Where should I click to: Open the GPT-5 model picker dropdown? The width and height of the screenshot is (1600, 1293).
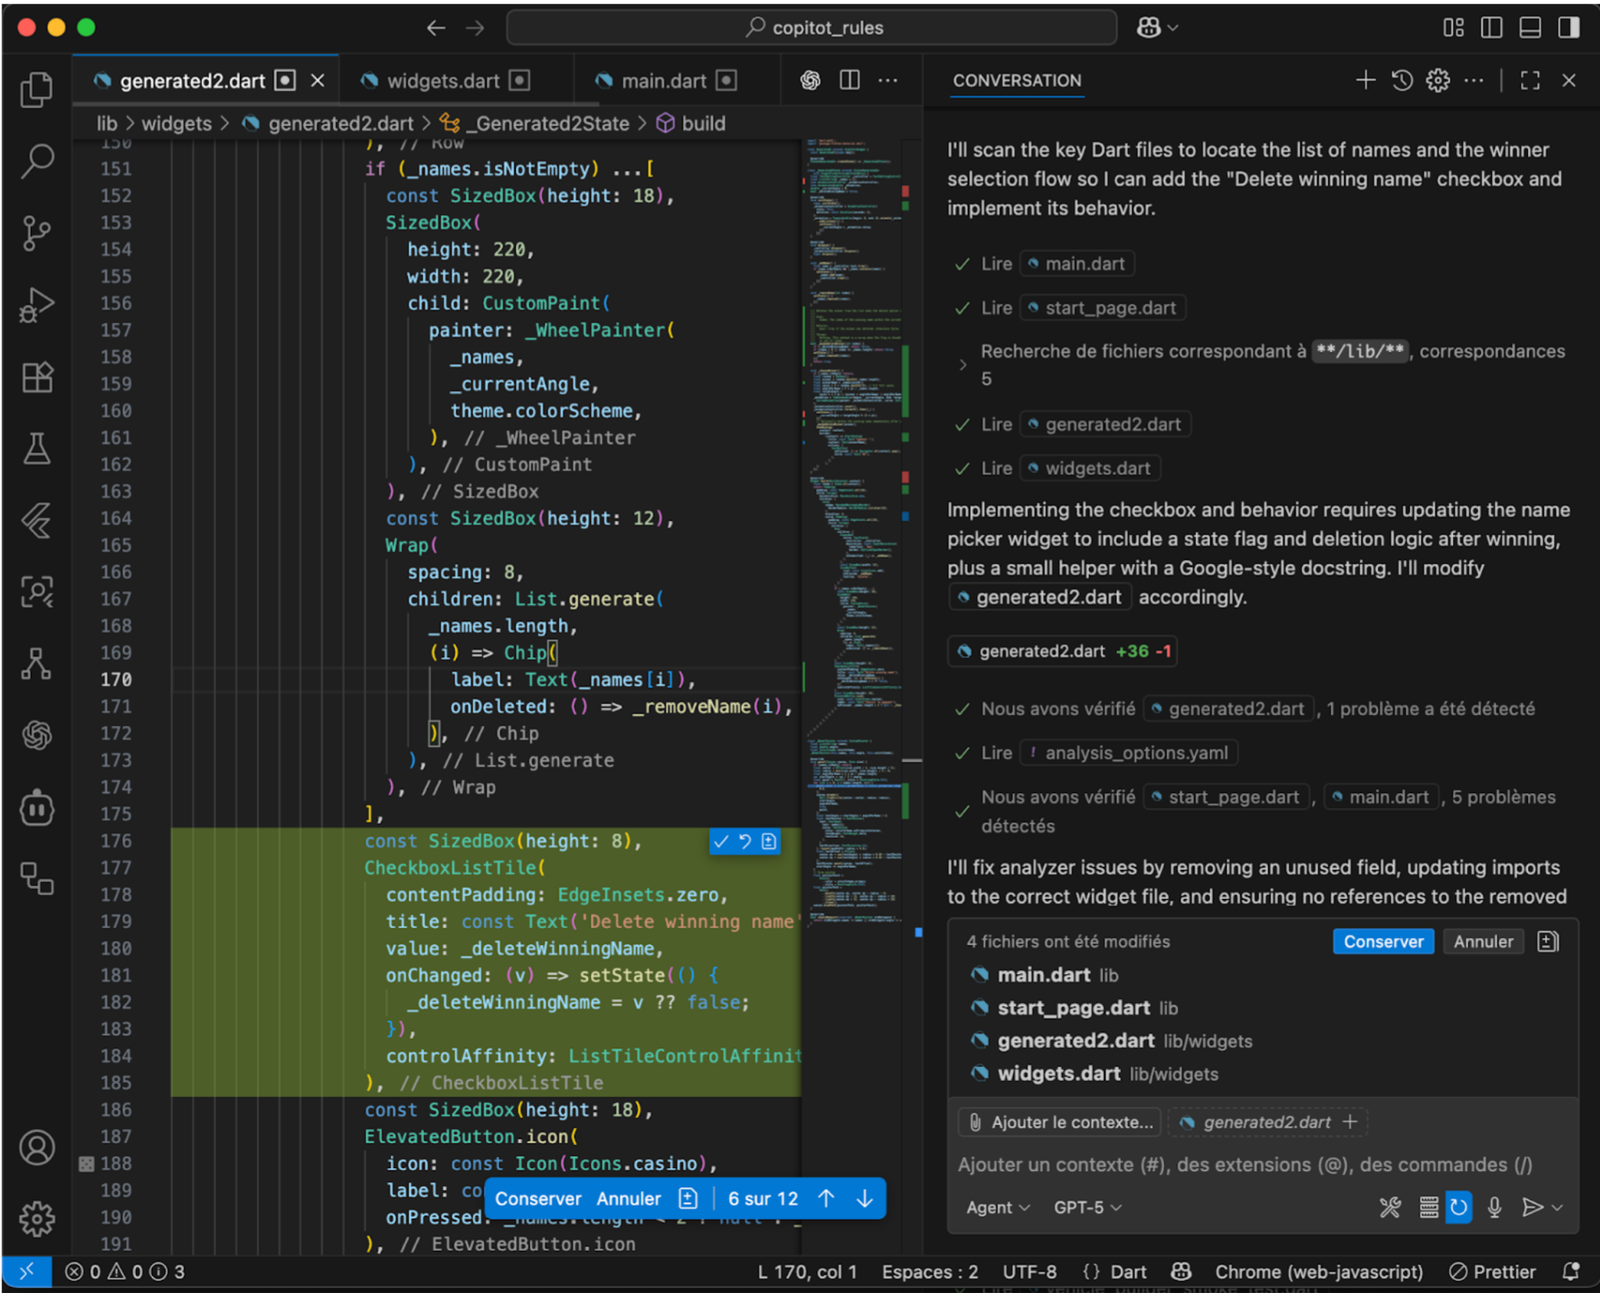(1087, 1207)
